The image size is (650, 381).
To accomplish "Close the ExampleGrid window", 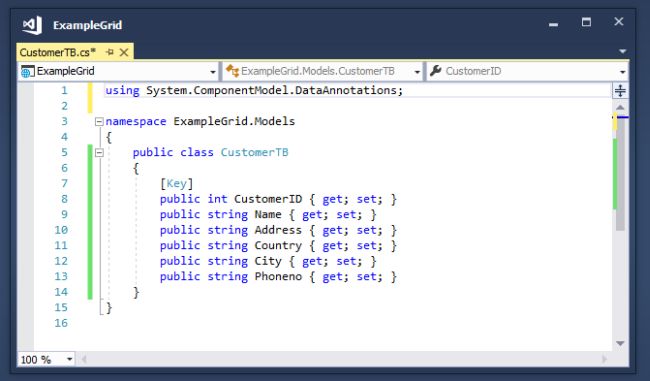I will (x=618, y=22).
